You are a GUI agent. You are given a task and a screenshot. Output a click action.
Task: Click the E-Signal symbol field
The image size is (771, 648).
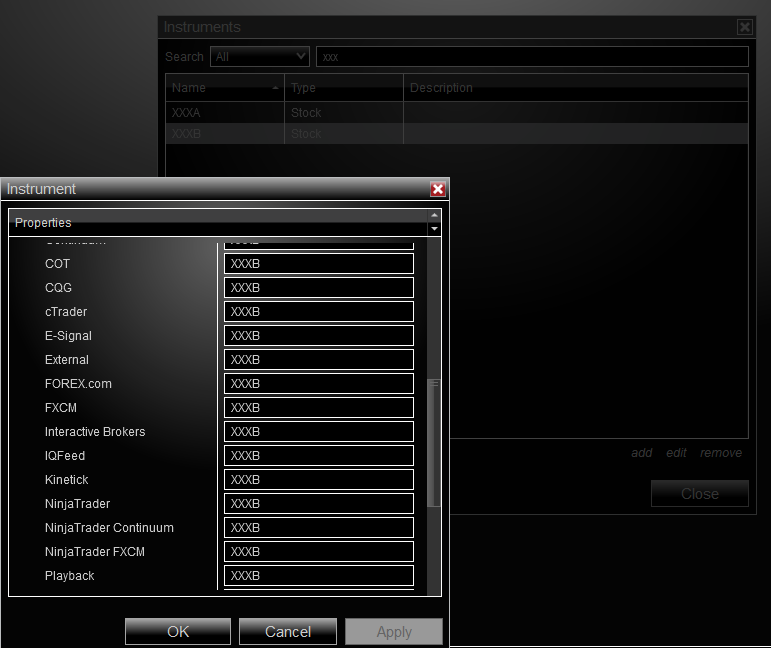[x=319, y=336]
